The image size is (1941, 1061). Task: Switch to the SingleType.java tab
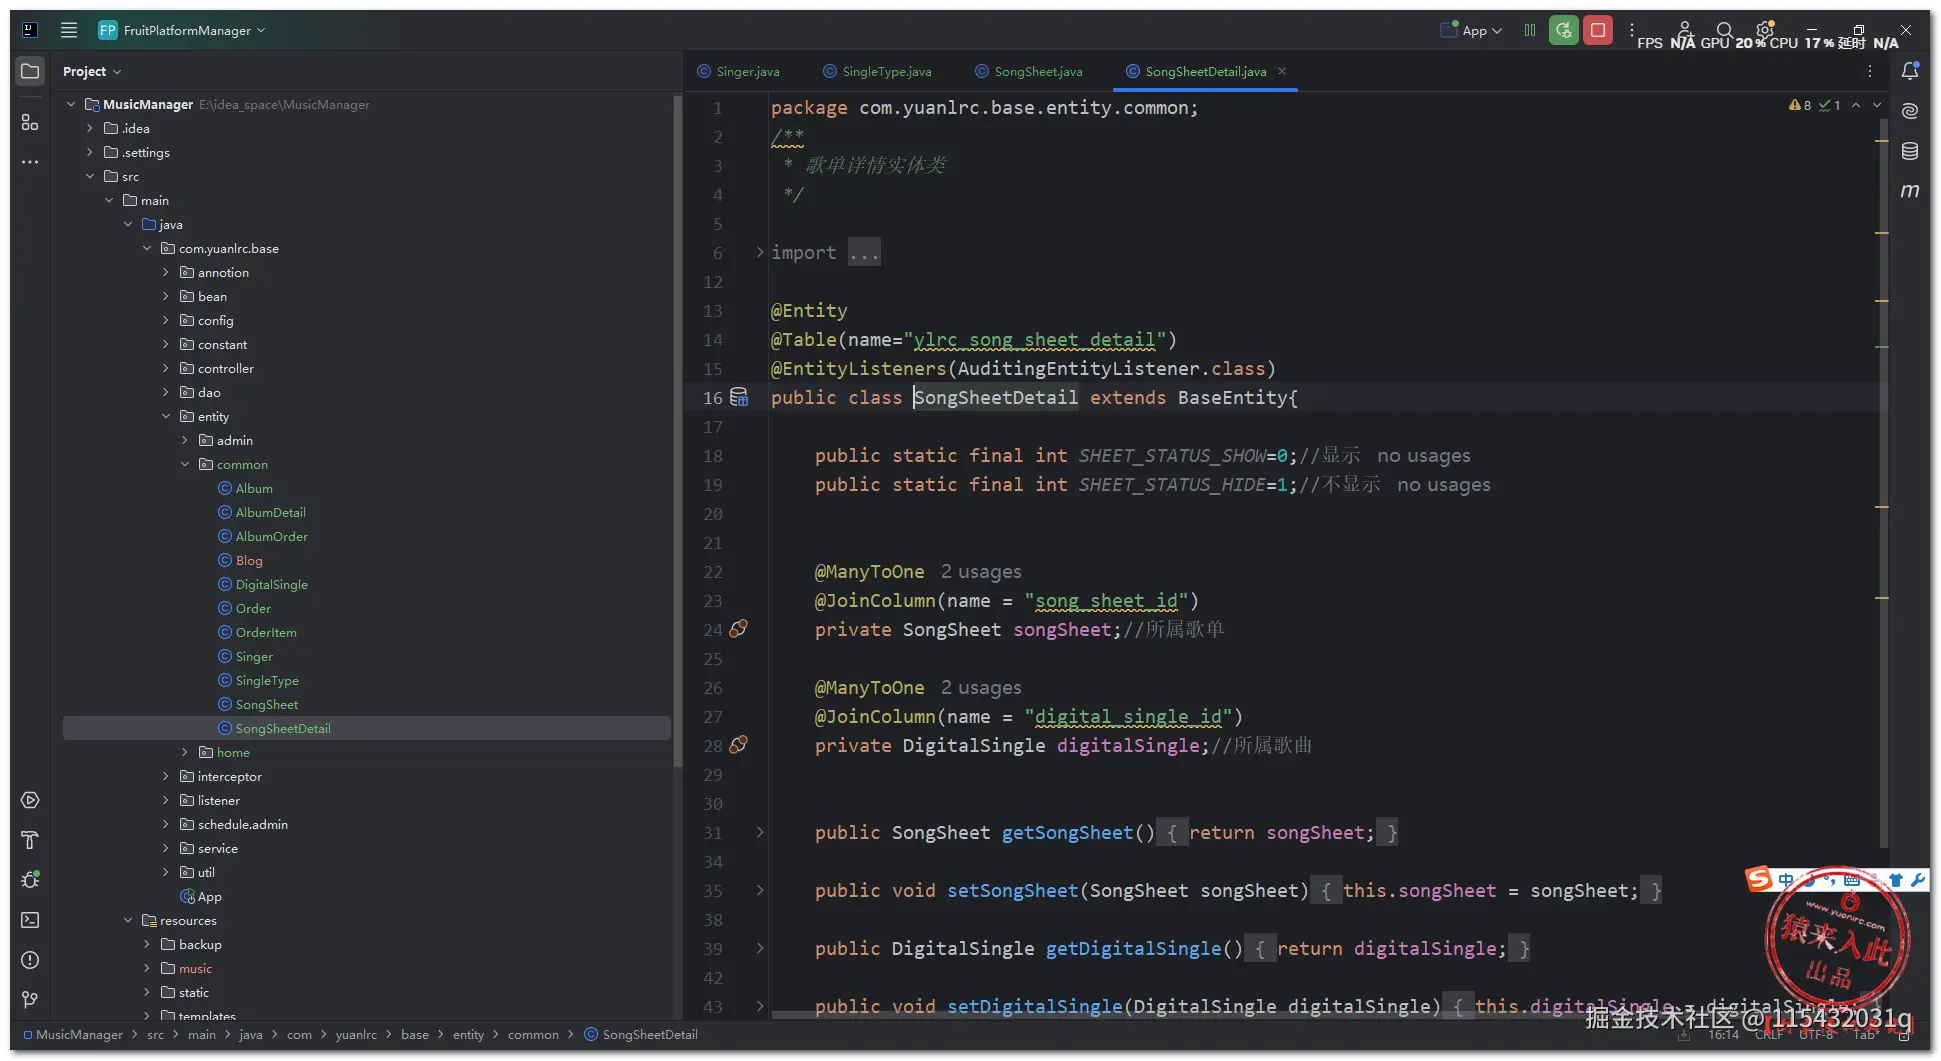click(x=877, y=71)
